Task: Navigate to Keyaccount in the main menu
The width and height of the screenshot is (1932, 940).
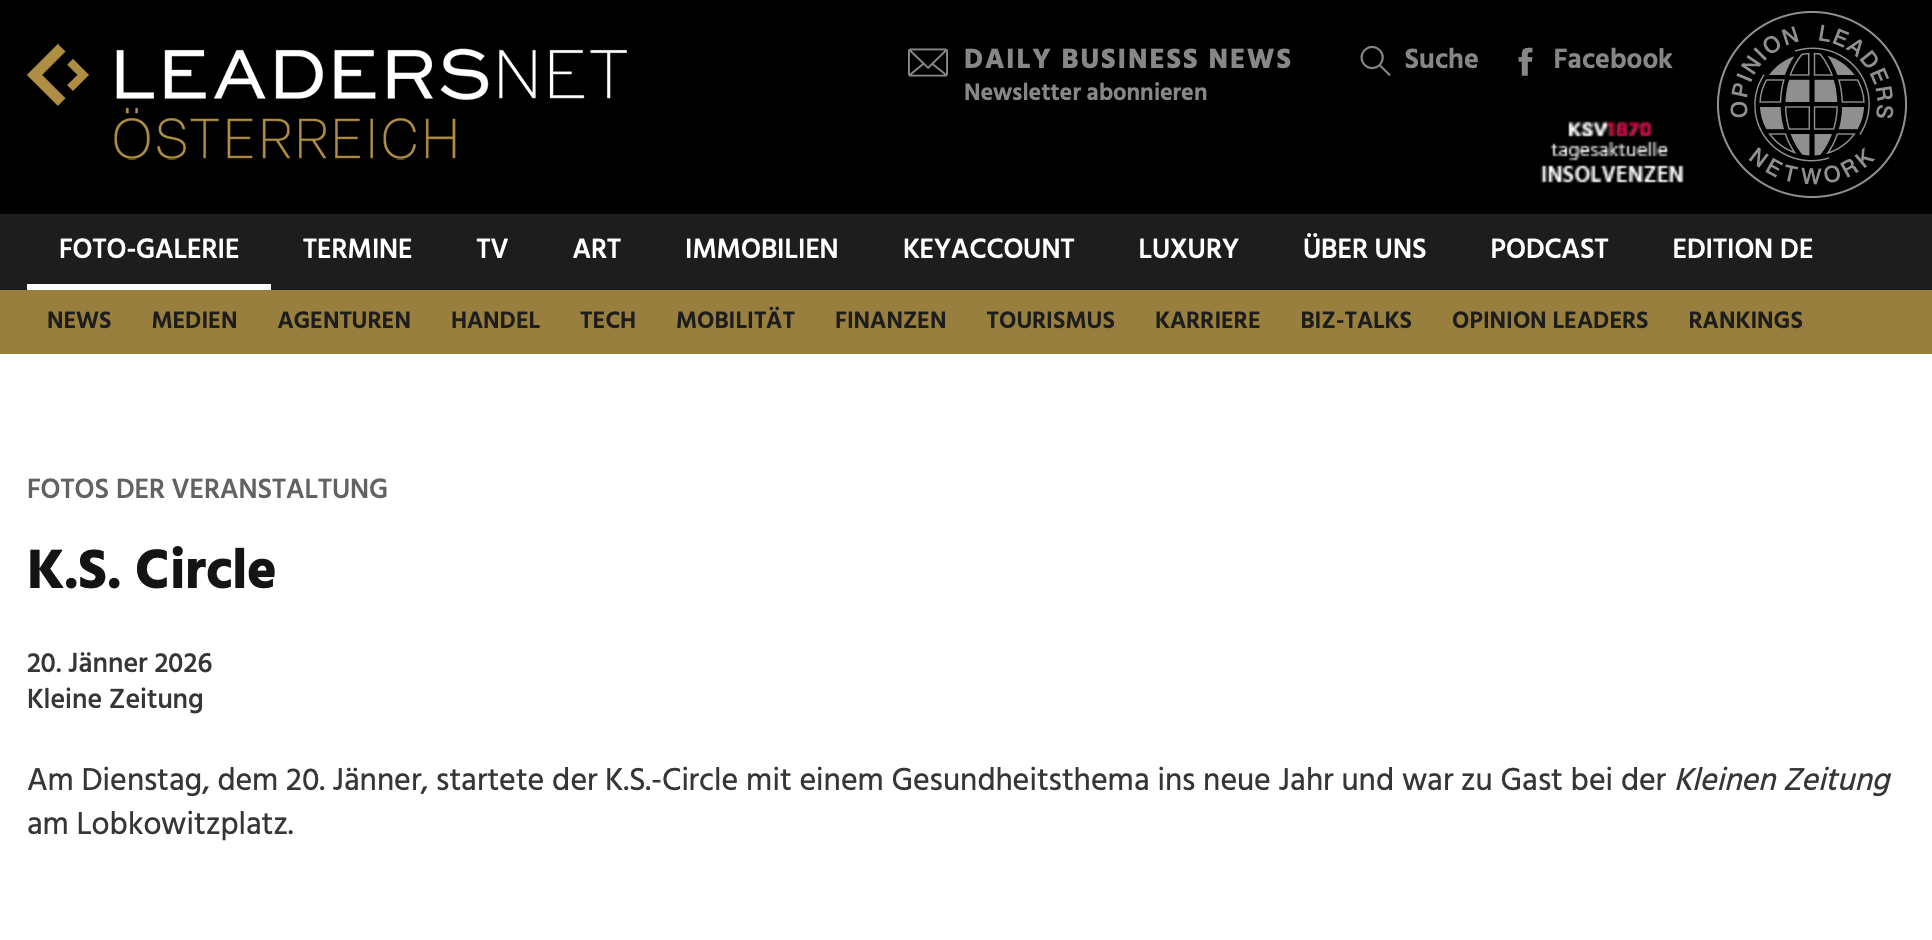Action: [988, 249]
